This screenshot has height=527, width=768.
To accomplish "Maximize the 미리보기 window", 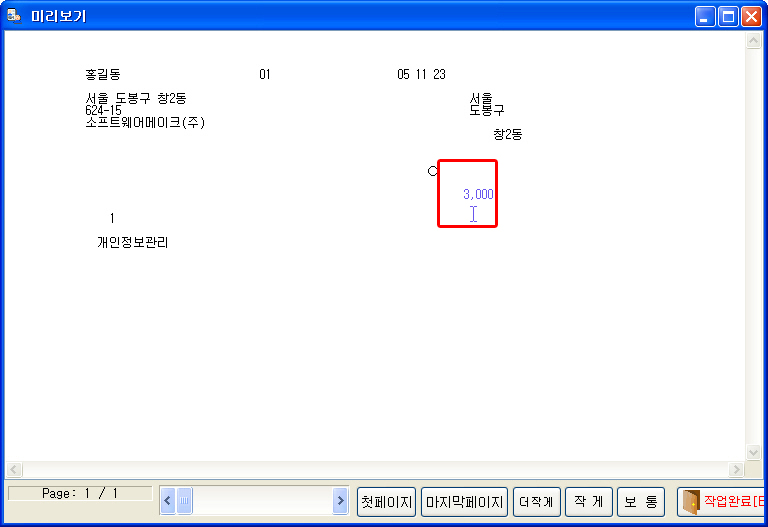I will (728, 17).
